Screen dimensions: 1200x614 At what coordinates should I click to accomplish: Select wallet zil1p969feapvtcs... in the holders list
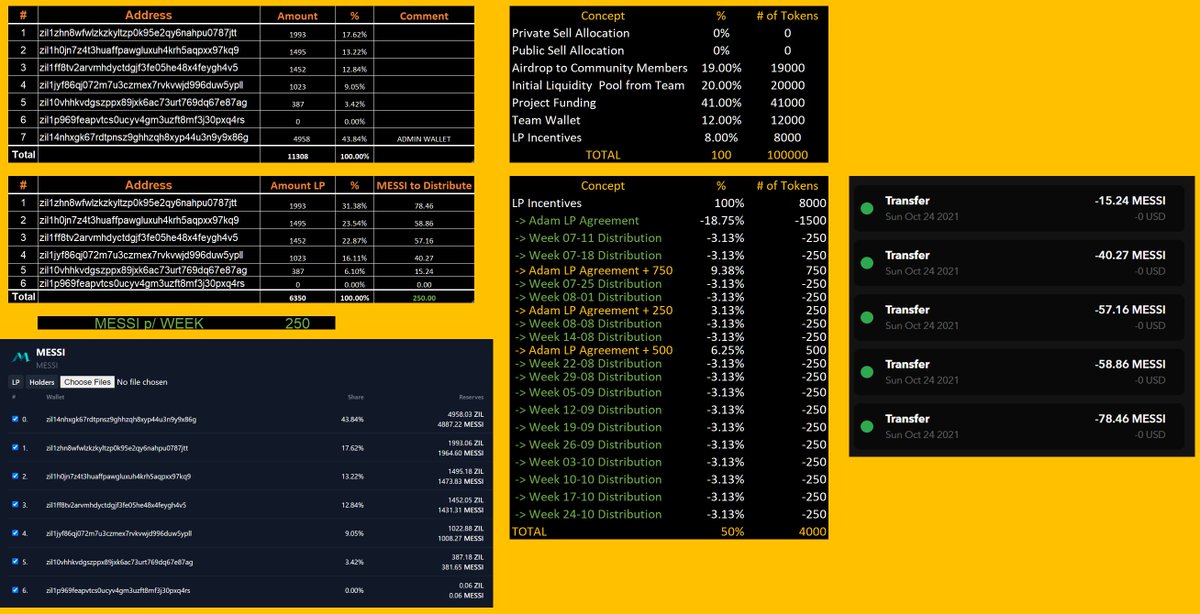point(119,591)
